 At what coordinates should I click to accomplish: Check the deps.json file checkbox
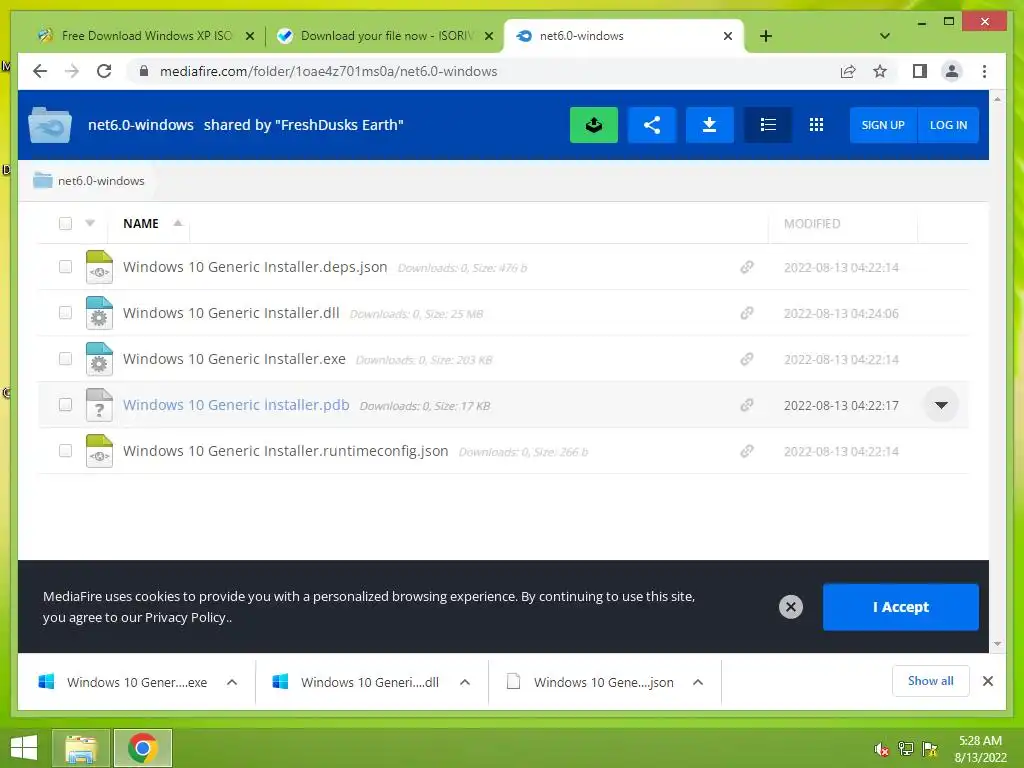[x=65, y=266]
